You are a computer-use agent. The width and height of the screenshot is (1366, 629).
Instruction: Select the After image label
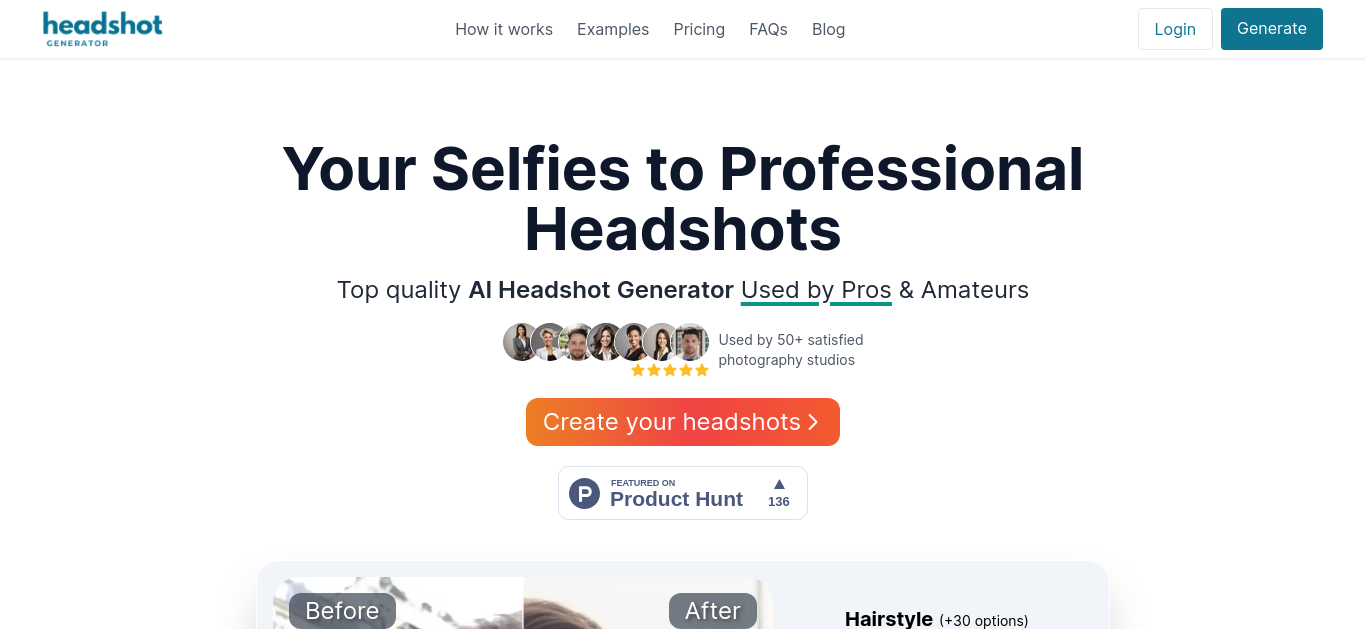(713, 611)
